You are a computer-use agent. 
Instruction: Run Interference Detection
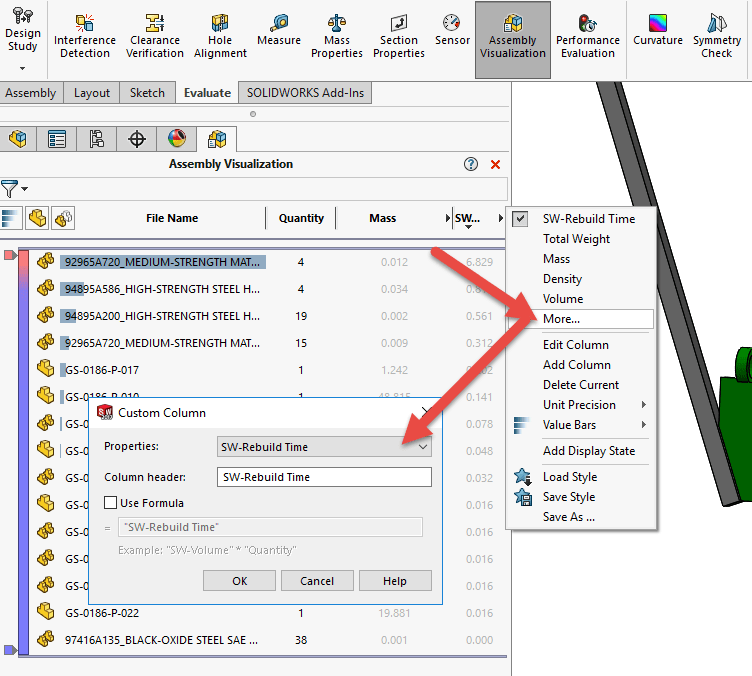[x=84, y=37]
